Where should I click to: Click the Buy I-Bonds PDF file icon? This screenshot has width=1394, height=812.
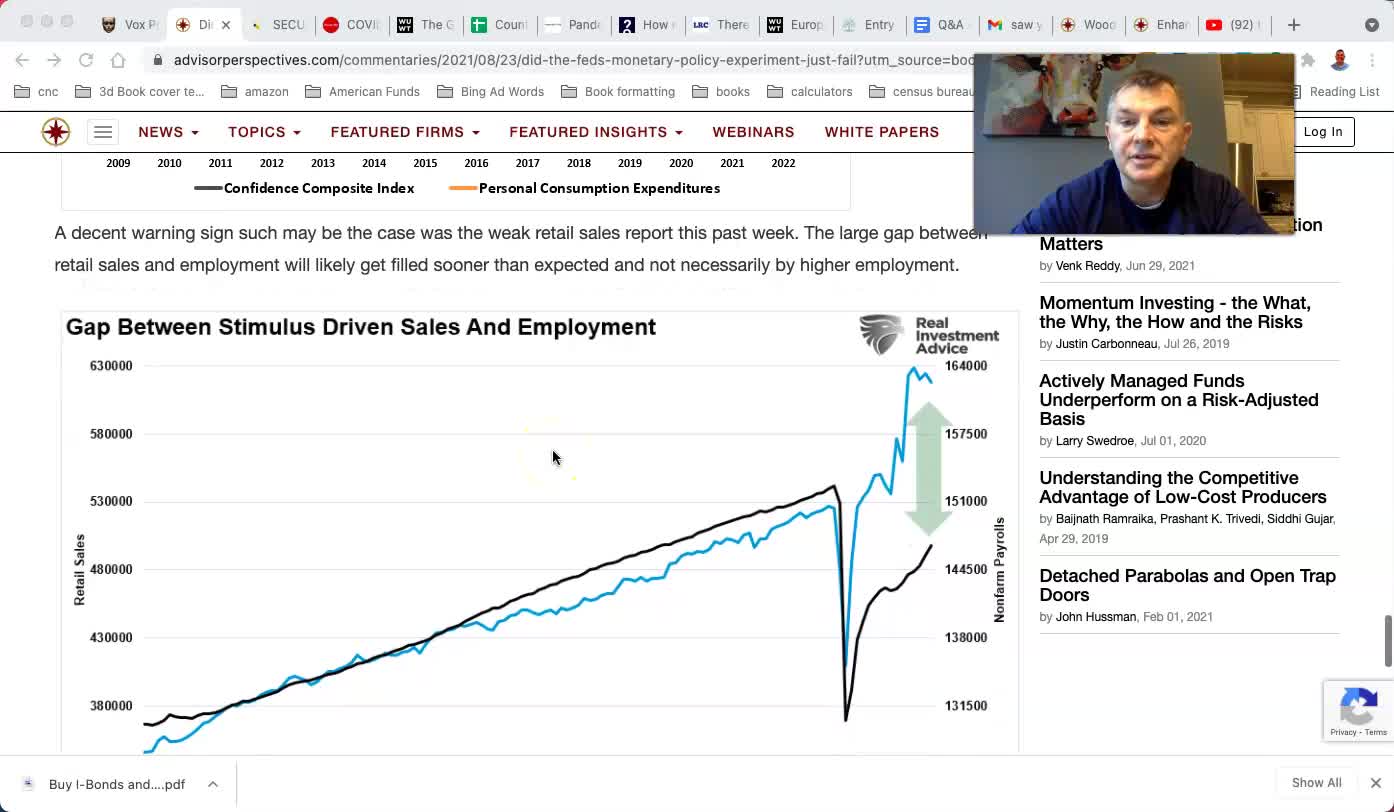(x=28, y=784)
